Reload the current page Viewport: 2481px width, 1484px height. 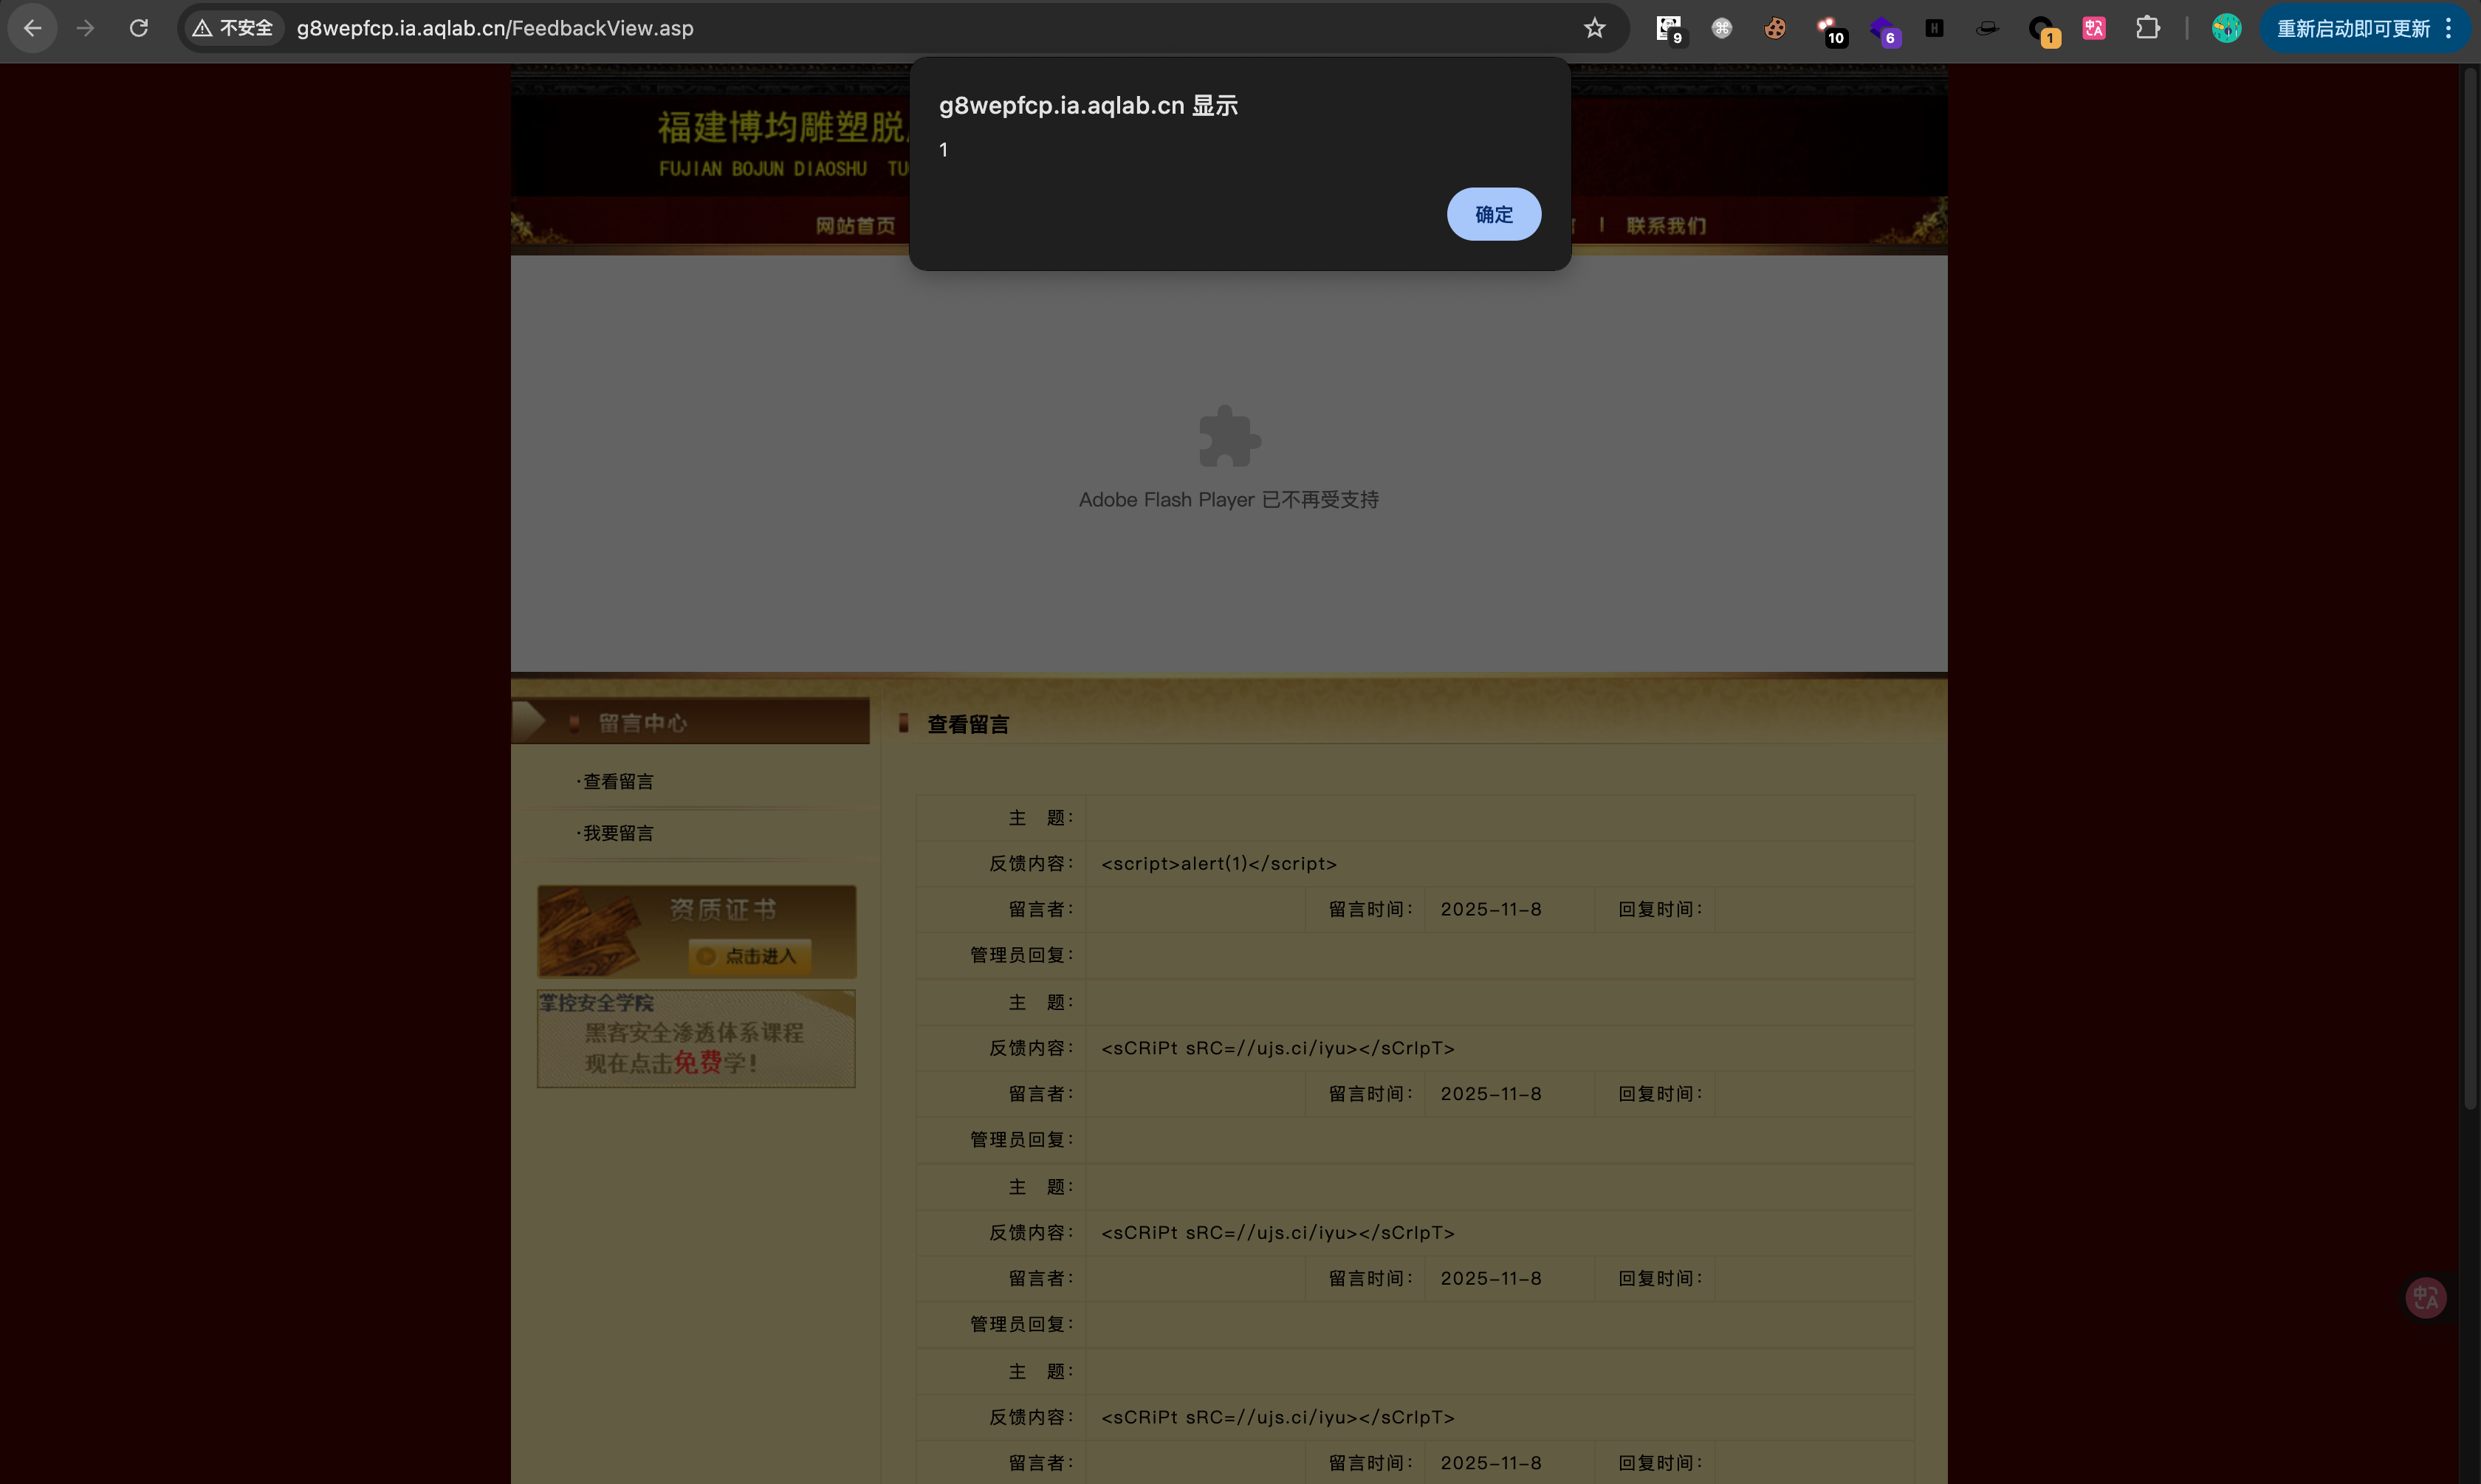click(x=139, y=28)
